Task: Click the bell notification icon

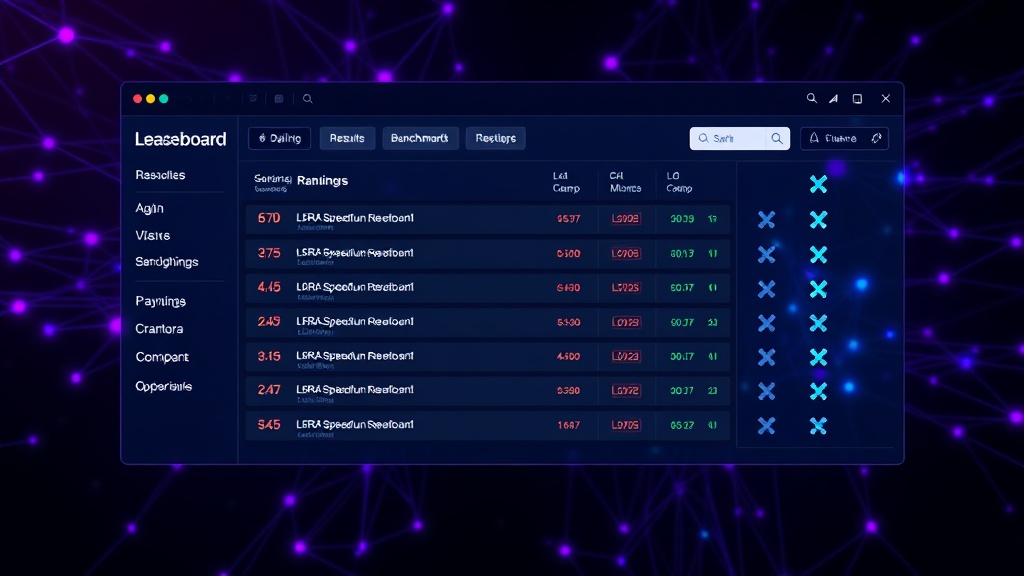Action: tap(814, 138)
